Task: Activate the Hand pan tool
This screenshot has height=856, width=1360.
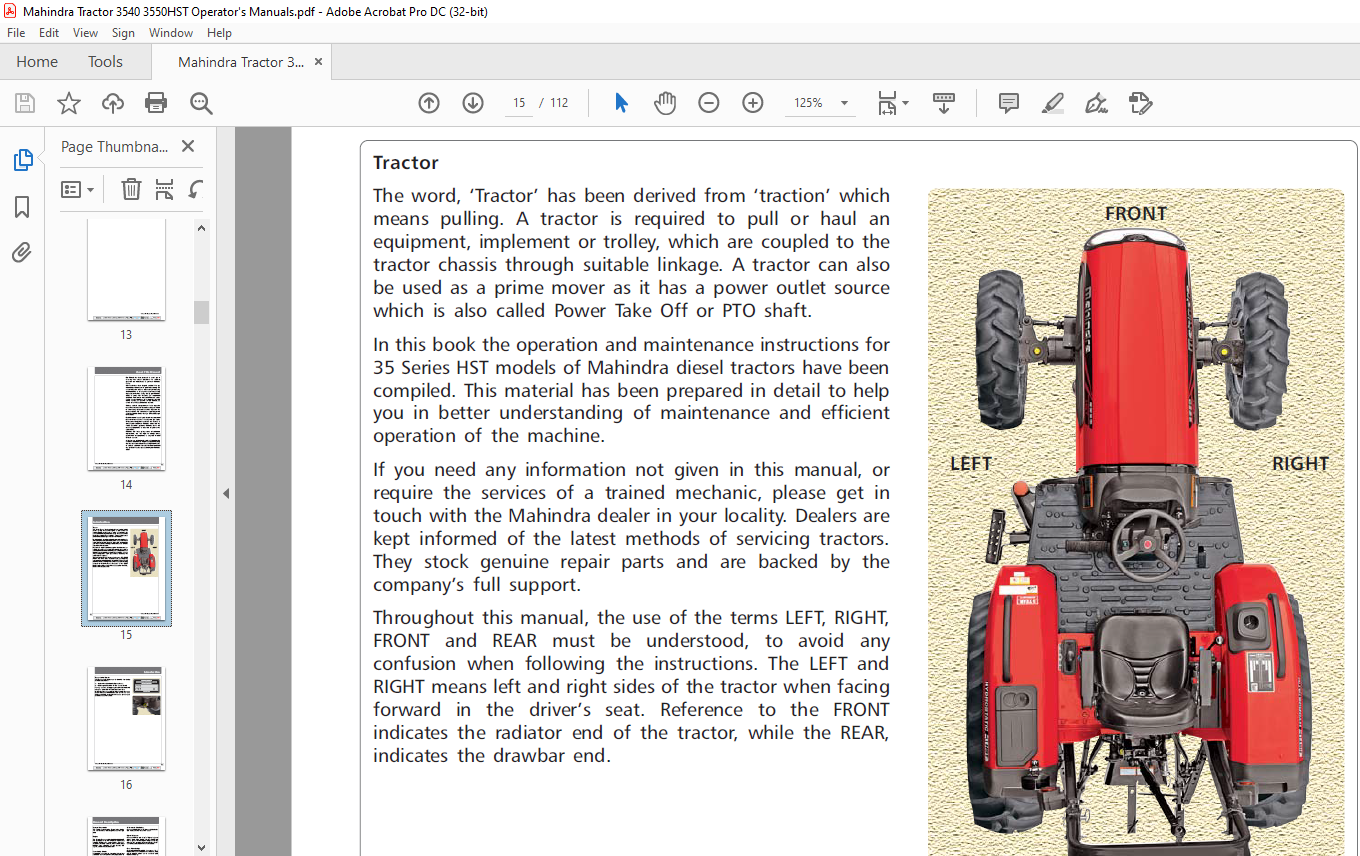Action: tap(665, 103)
